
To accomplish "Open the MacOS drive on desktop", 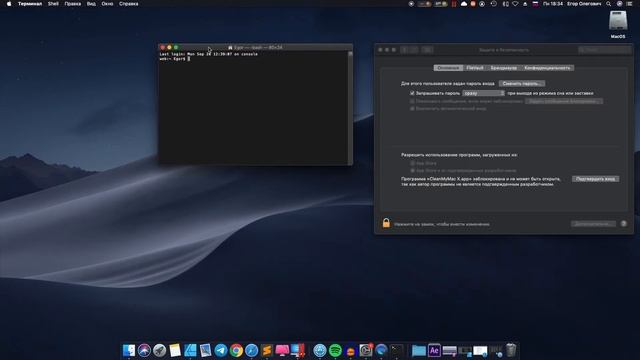I will pyautogui.click(x=618, y=24).
